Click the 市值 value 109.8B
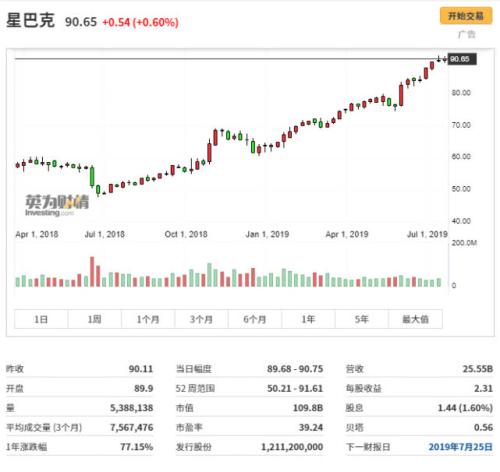The image size is (500, 472). [x=308, y=408]
